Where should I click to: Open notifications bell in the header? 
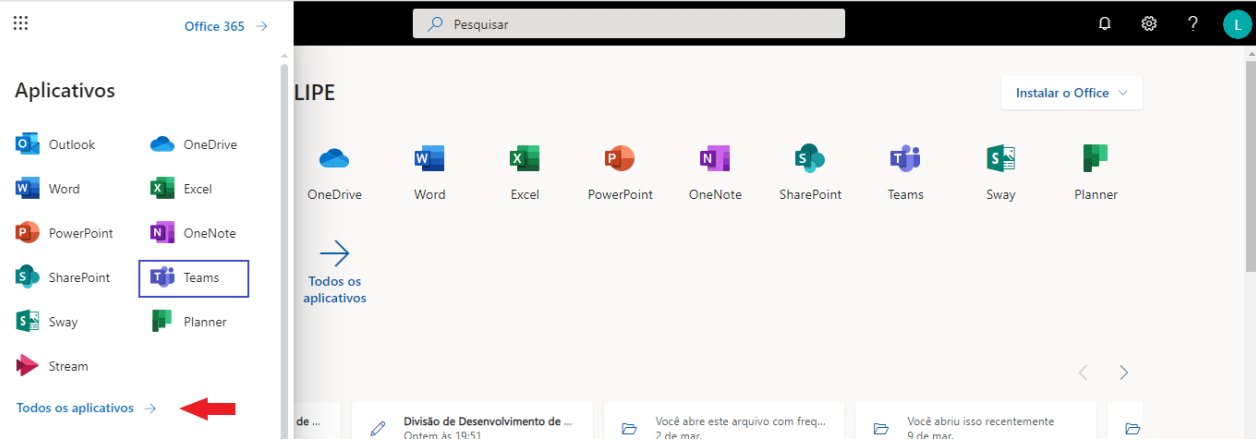[x=1105, y=24]
